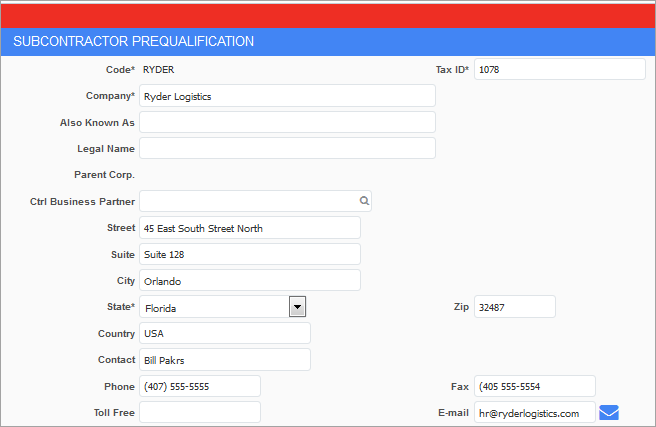Click the Tax ID* label

click(452, 70)
